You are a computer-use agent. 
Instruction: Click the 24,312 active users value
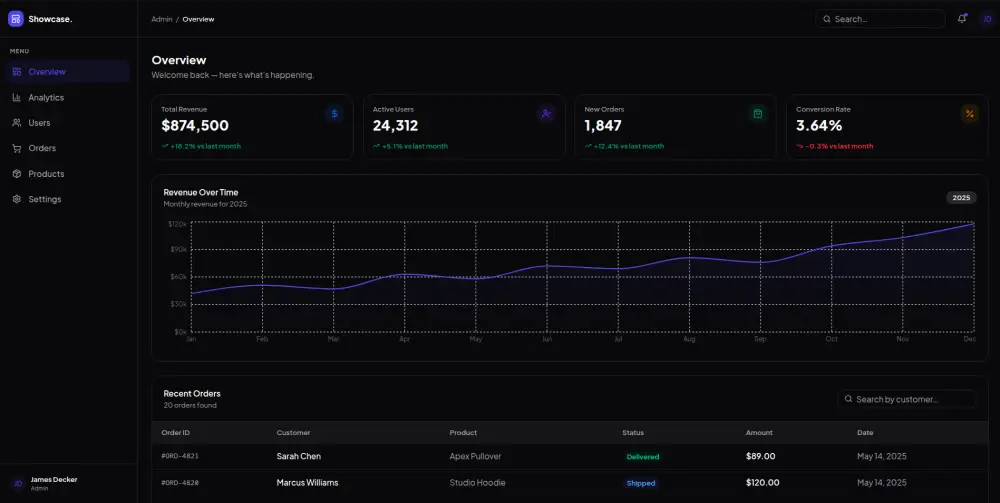point(395,126)
